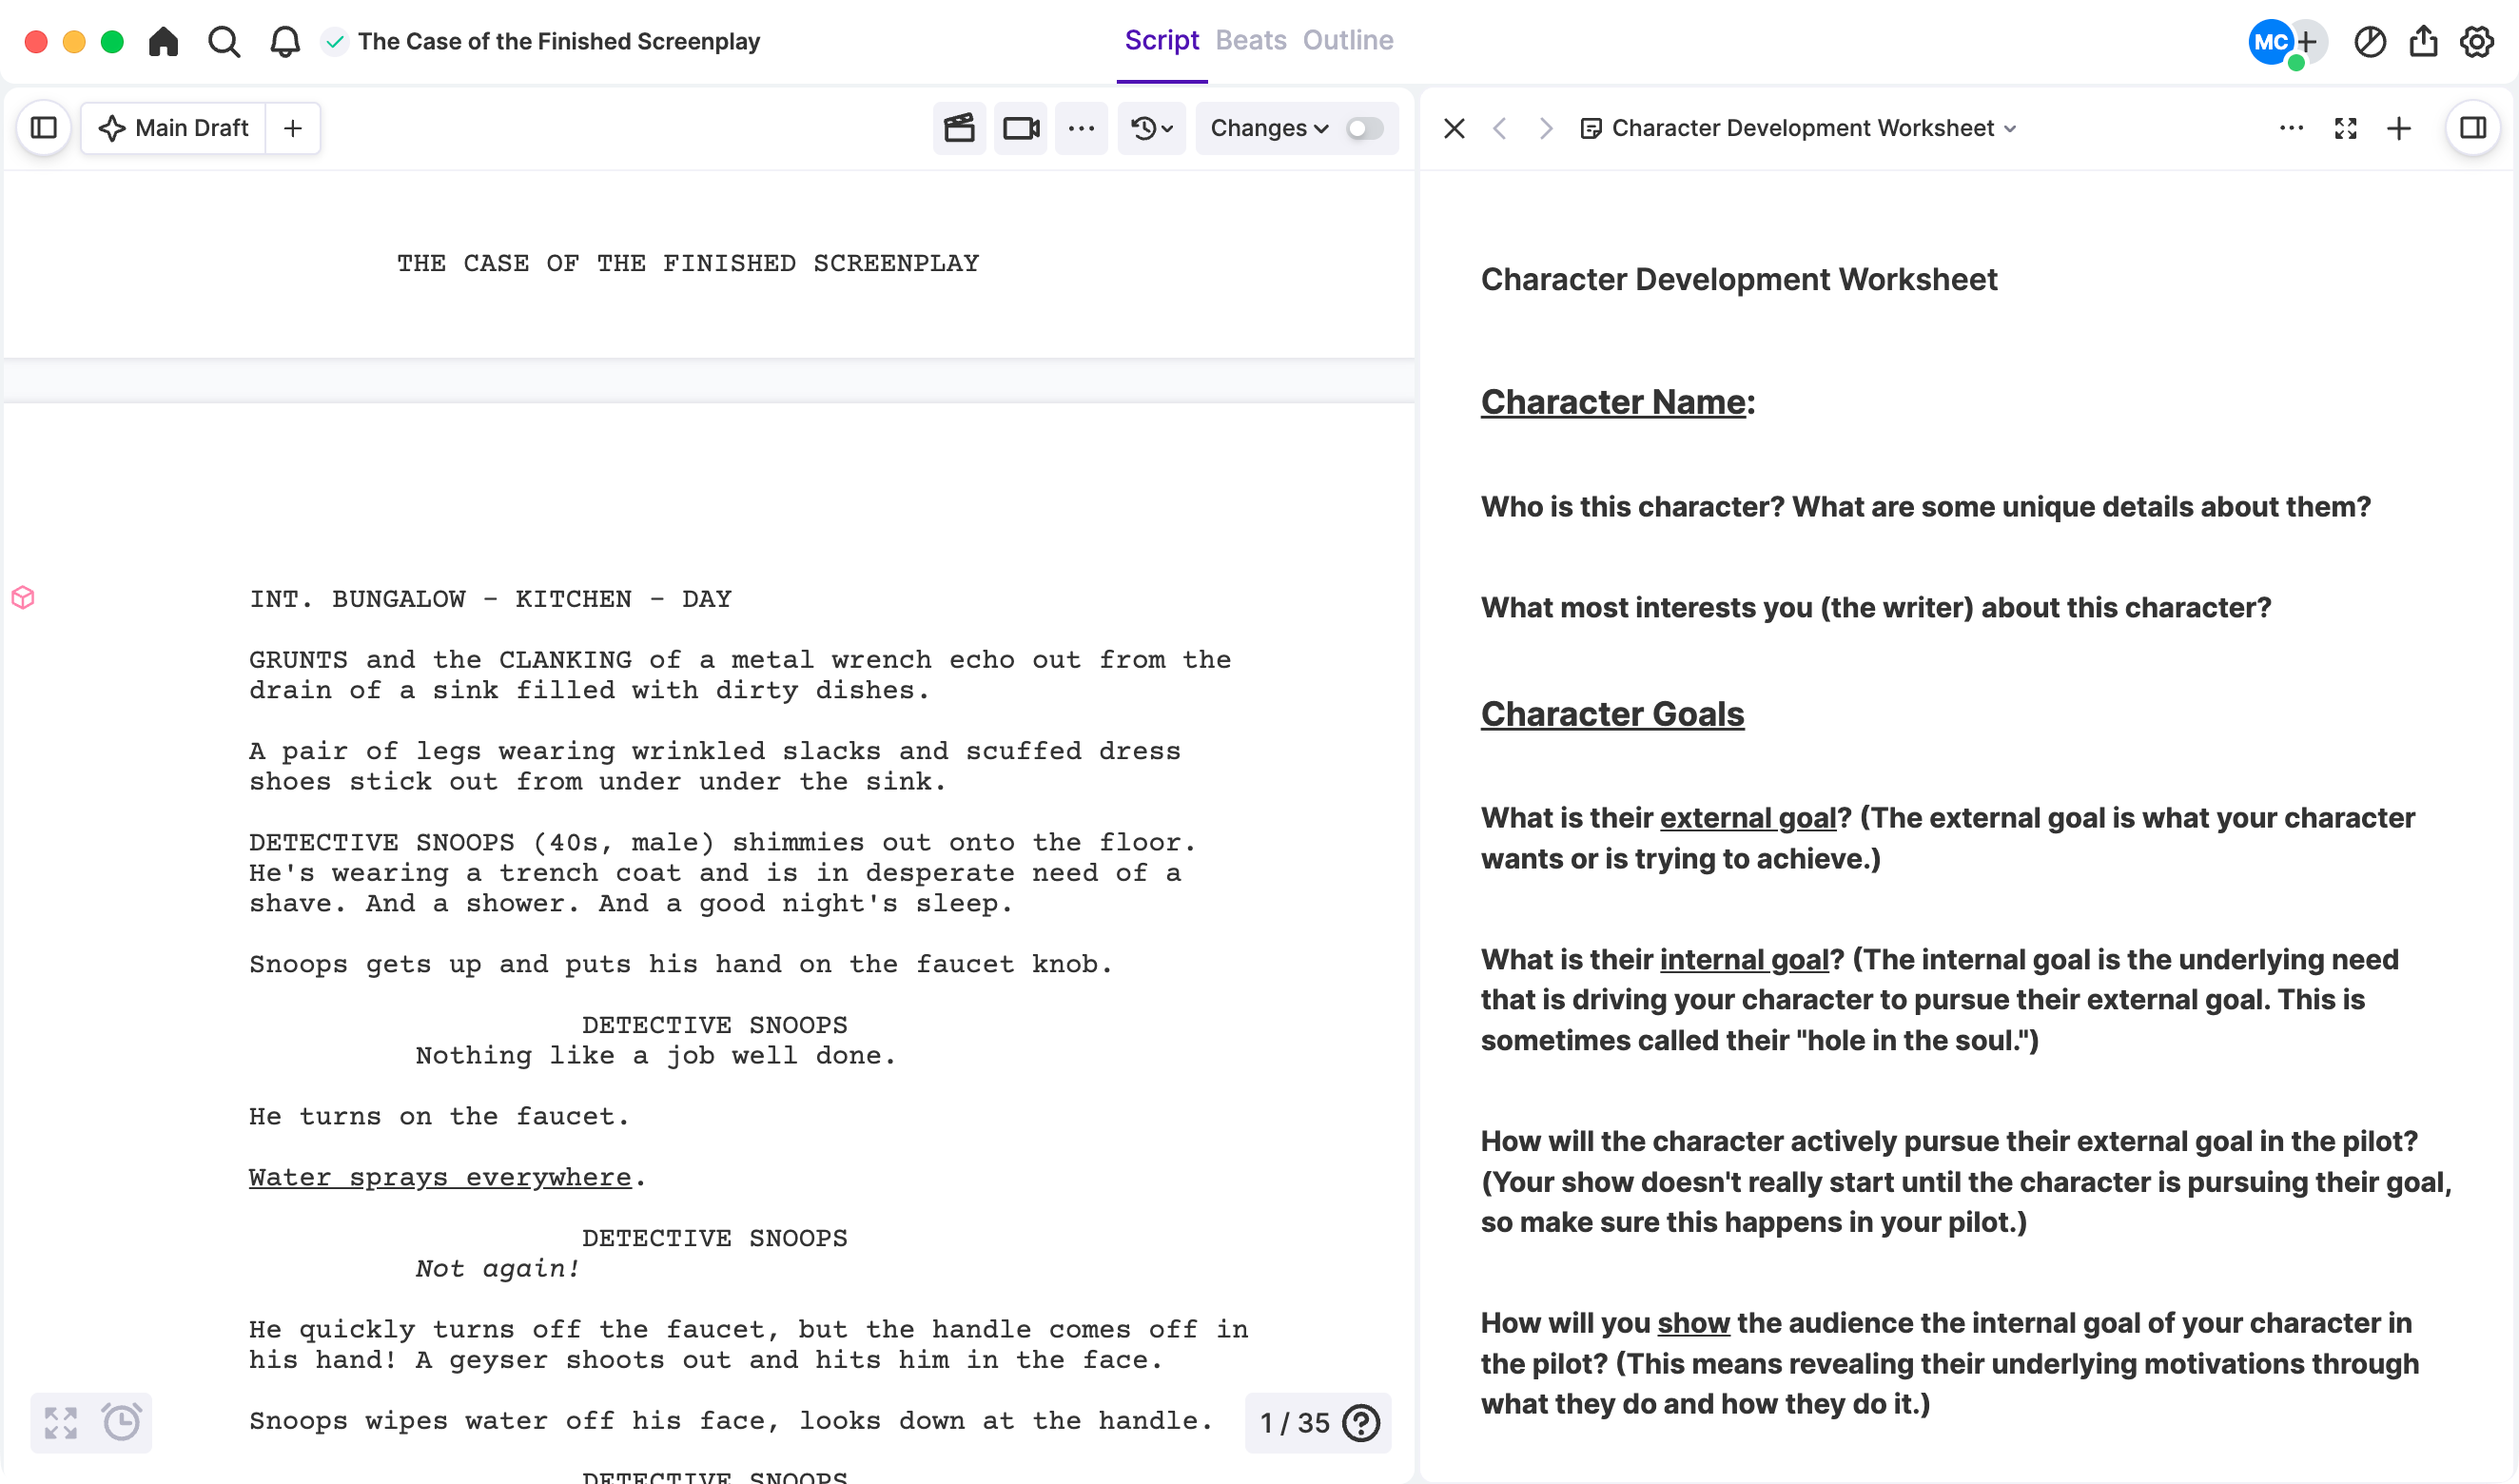The width and height of the screenshot is (2519, 1484).
Task: Go to the home dashboard icon
Action: tap(163, 41)
